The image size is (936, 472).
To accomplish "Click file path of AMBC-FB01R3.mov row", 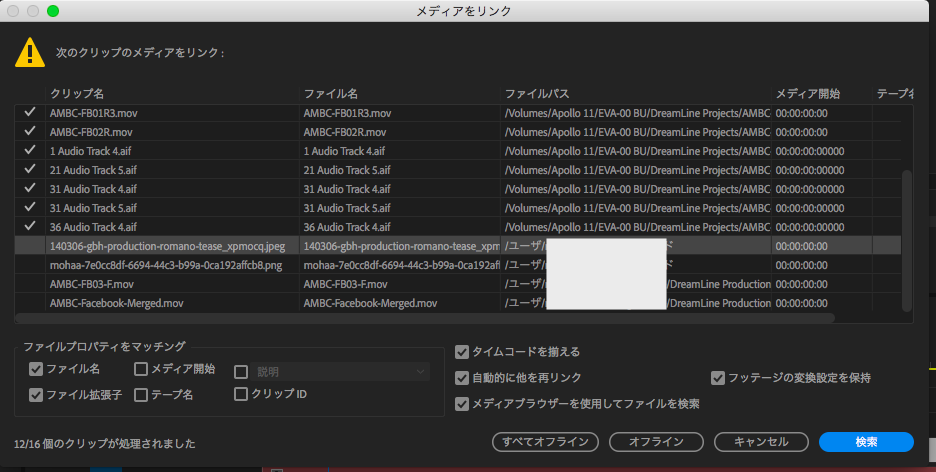I will pyautogui.click(x=637, y=113).
